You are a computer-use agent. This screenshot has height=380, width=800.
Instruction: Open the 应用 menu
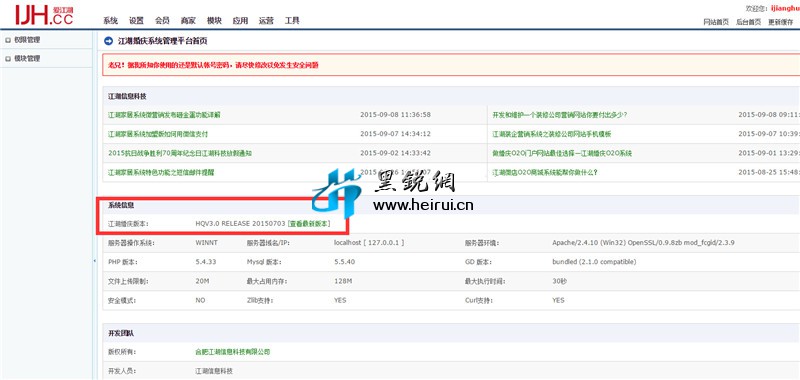point(240,21)
